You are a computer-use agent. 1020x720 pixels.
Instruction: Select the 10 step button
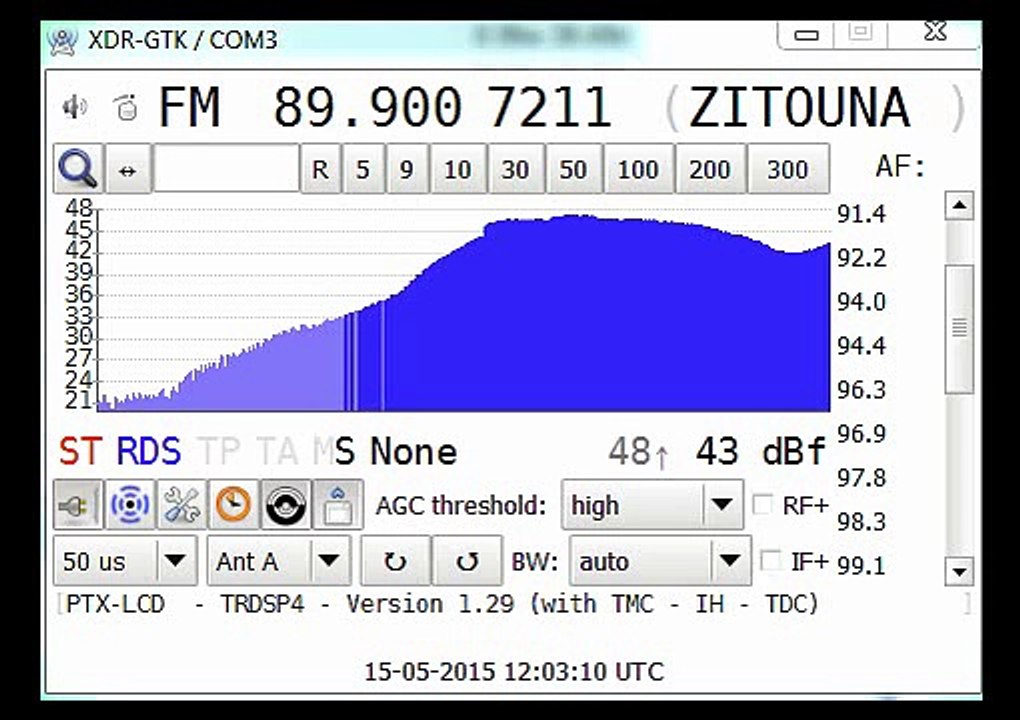click(458, 170)
